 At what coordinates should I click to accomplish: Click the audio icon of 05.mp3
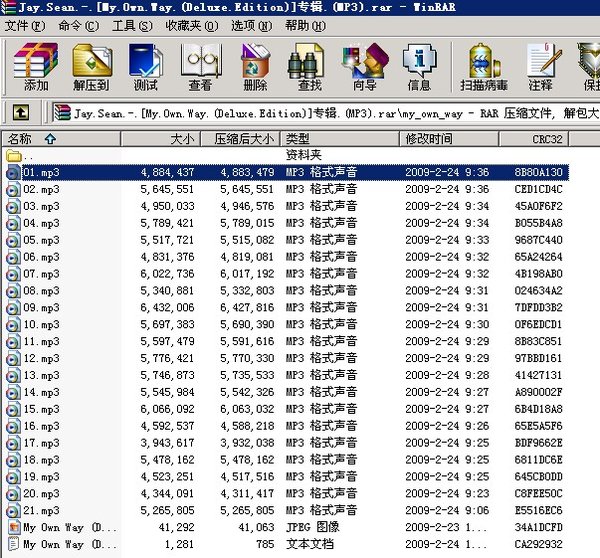click(x=13, y=241)
